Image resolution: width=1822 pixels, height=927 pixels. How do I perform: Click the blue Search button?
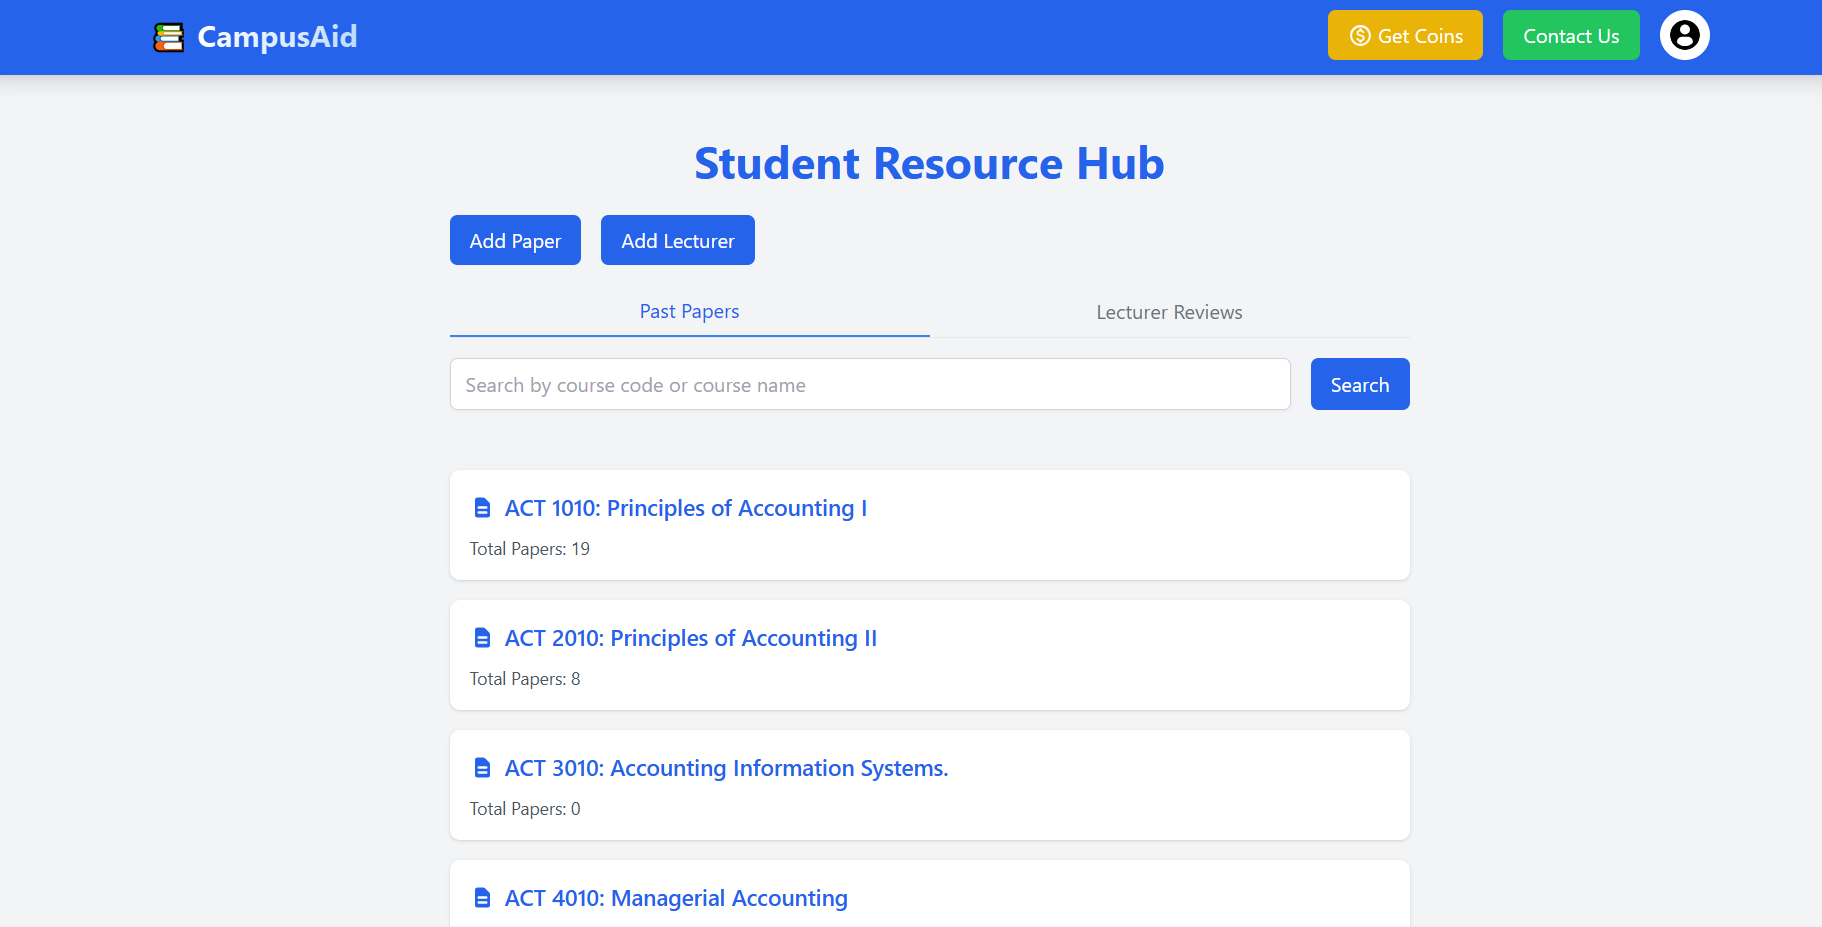(1360, 384)
